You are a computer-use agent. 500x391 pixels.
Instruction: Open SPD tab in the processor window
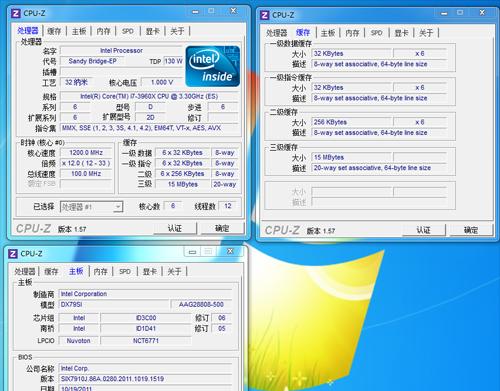[x=128, y=31]
